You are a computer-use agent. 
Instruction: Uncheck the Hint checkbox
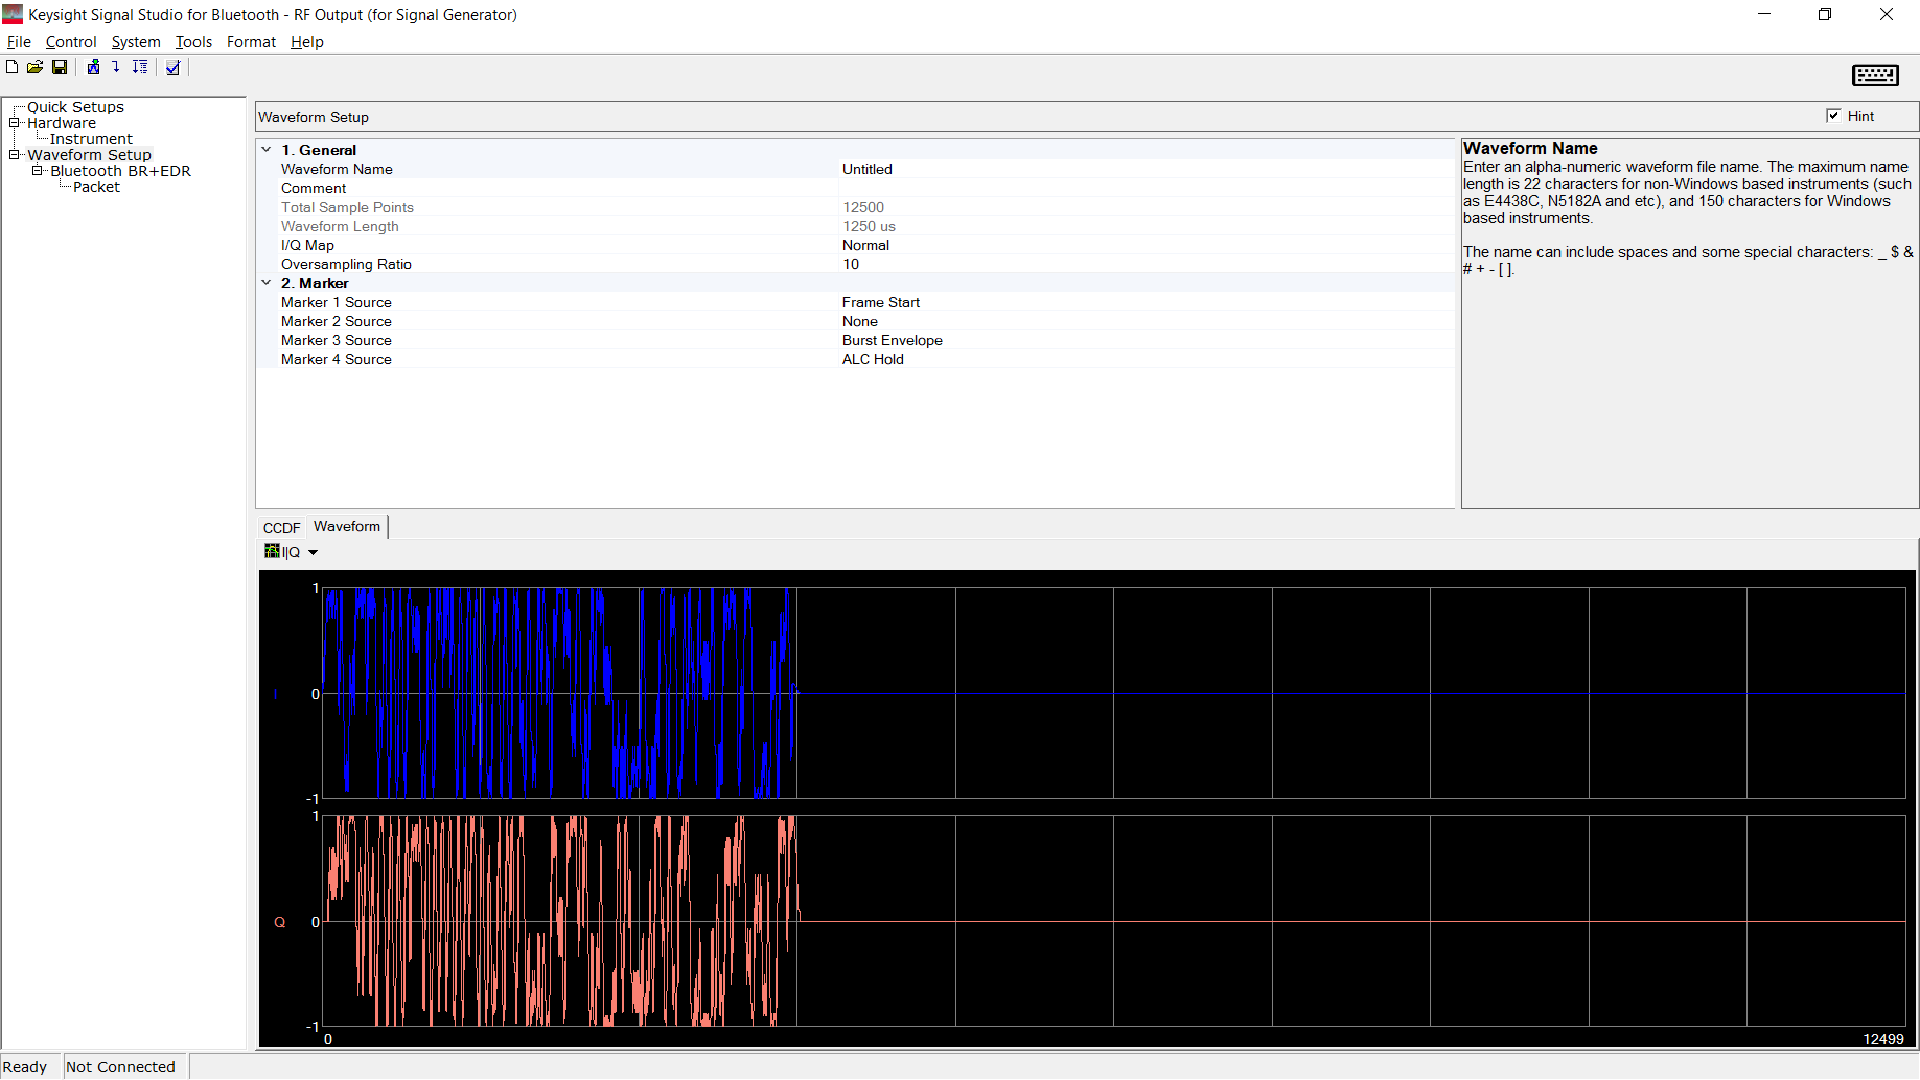pos(1833,116)
